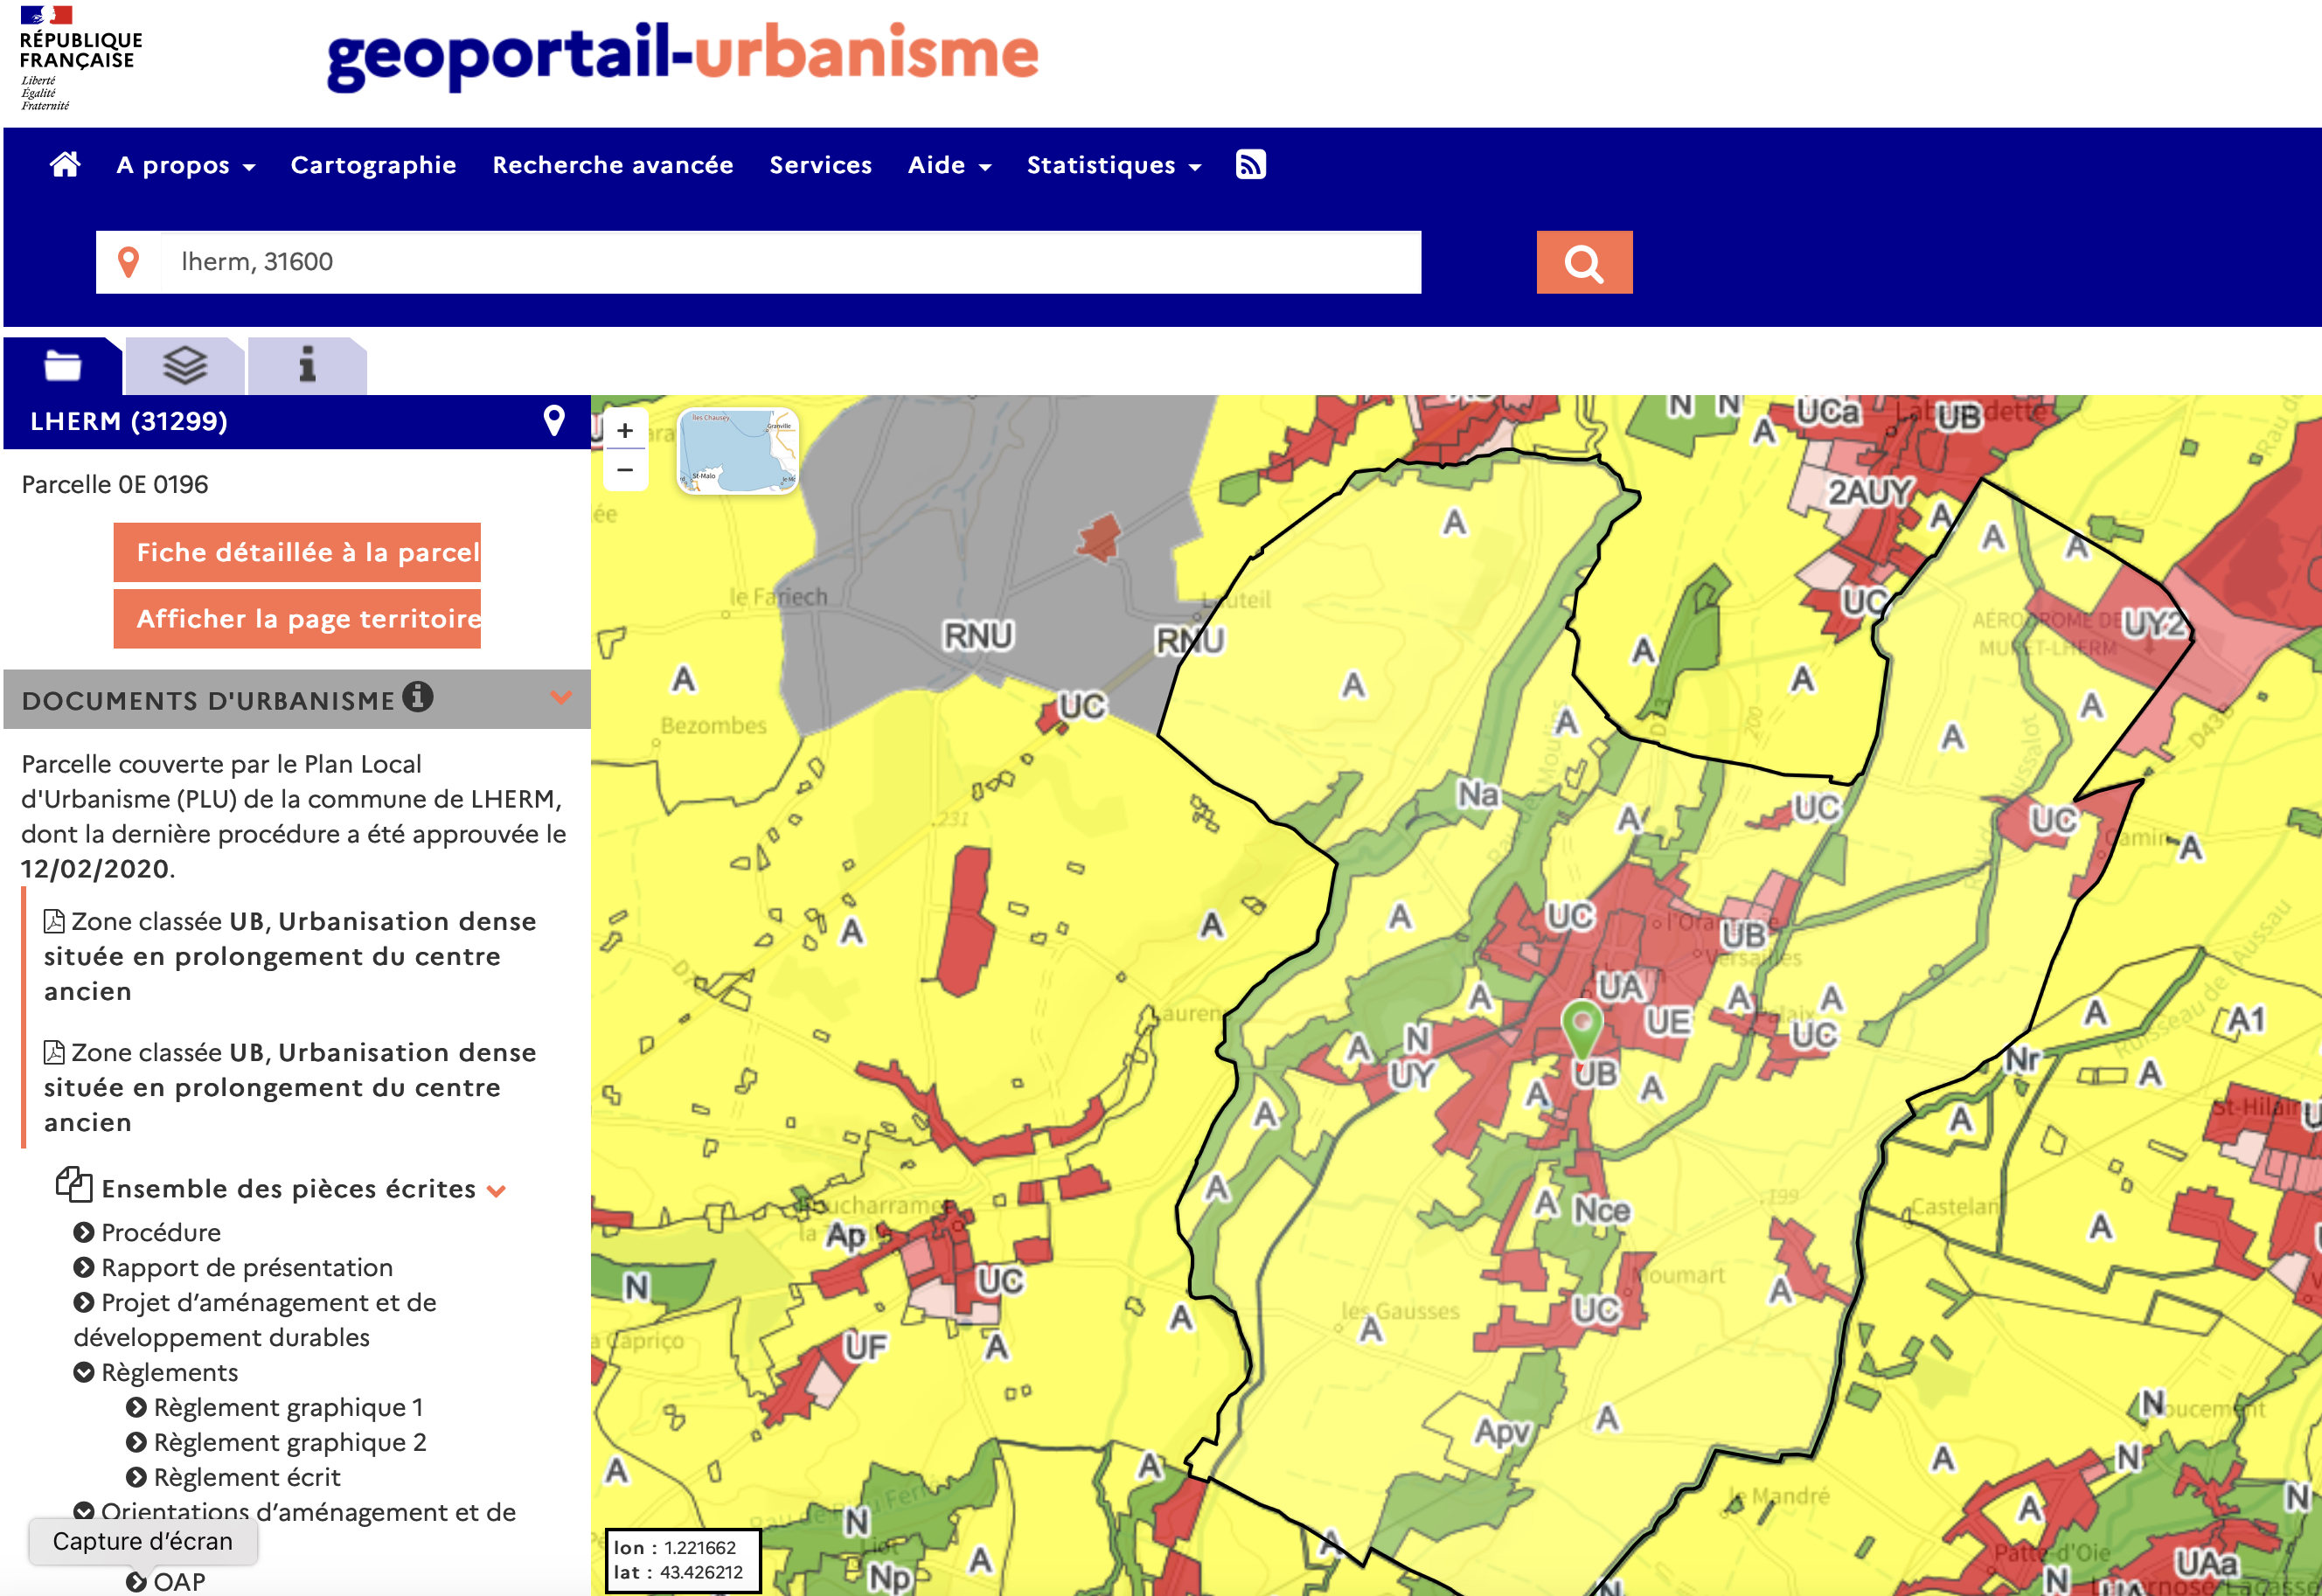Zoom in on the map
The width and height of the screenshot is (2322, 1596).
[x=625, y=431]
